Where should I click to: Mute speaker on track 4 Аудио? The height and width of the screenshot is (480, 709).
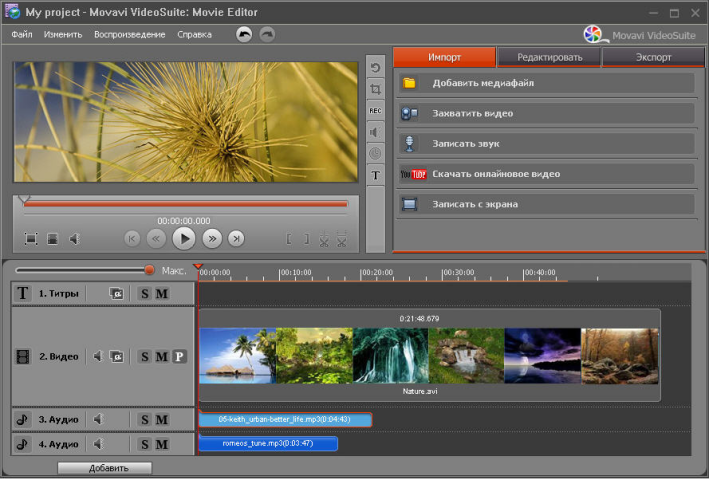point(99,444)
